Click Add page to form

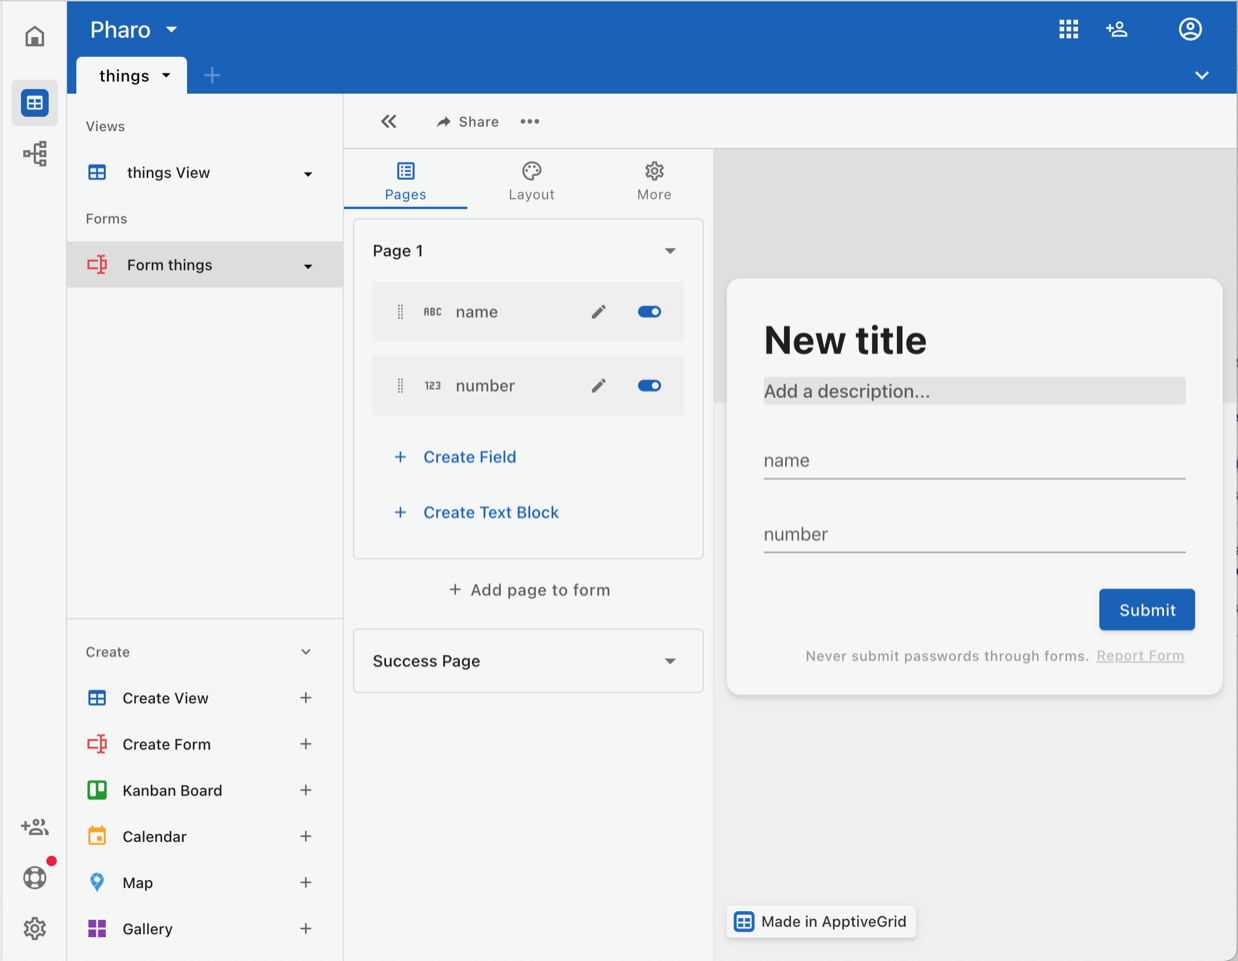529,590
